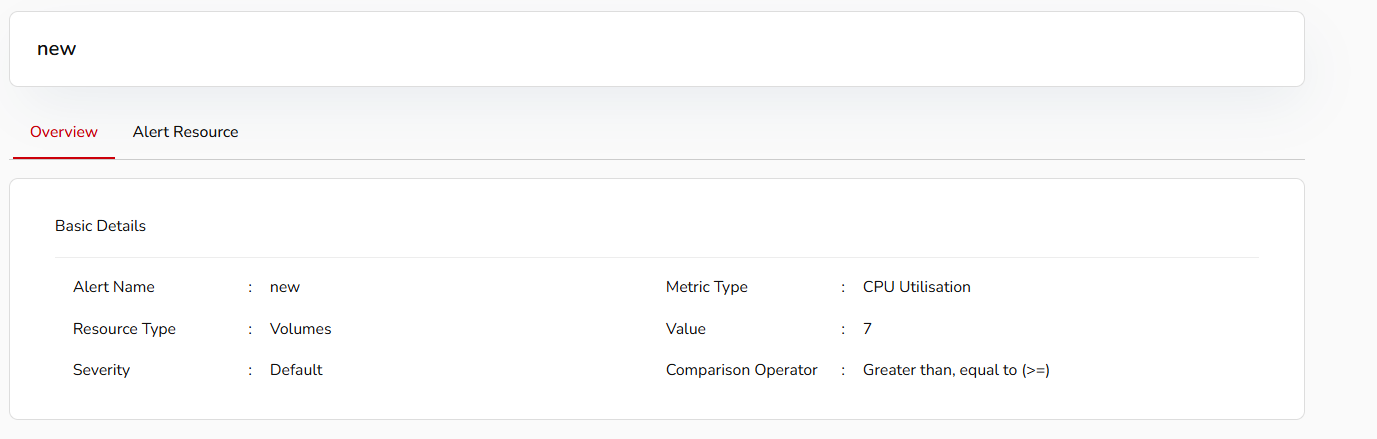Click the divider line under Basic Details
This screenshot has width=1377, height=439.
[656, 257]
